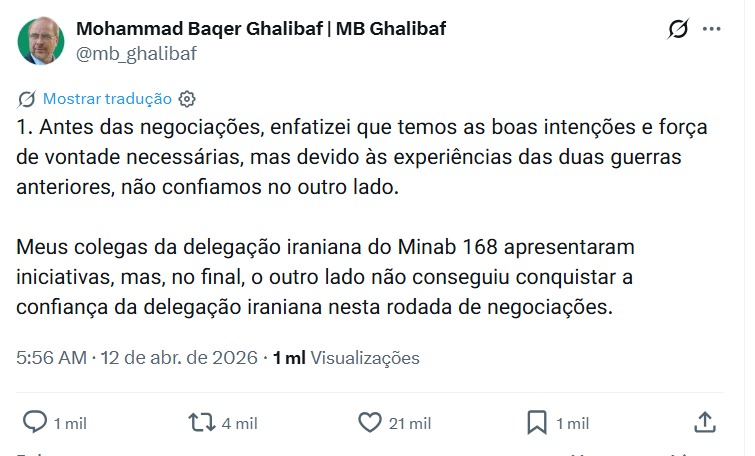Viewport: 755px width, 456px height.
Task: Click the share upload arrow icon
Action: [x=704, y=422]
